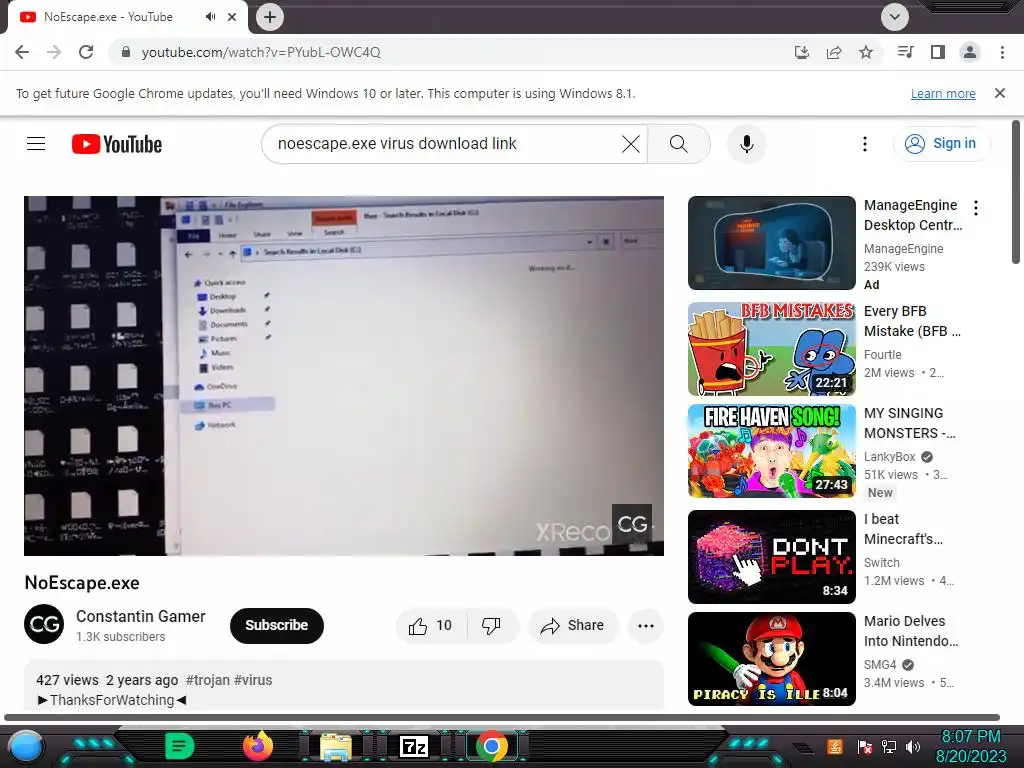1024x768 pixels.
Task: Follow the #virus hashtag link
Action: [x=253, y=680]
